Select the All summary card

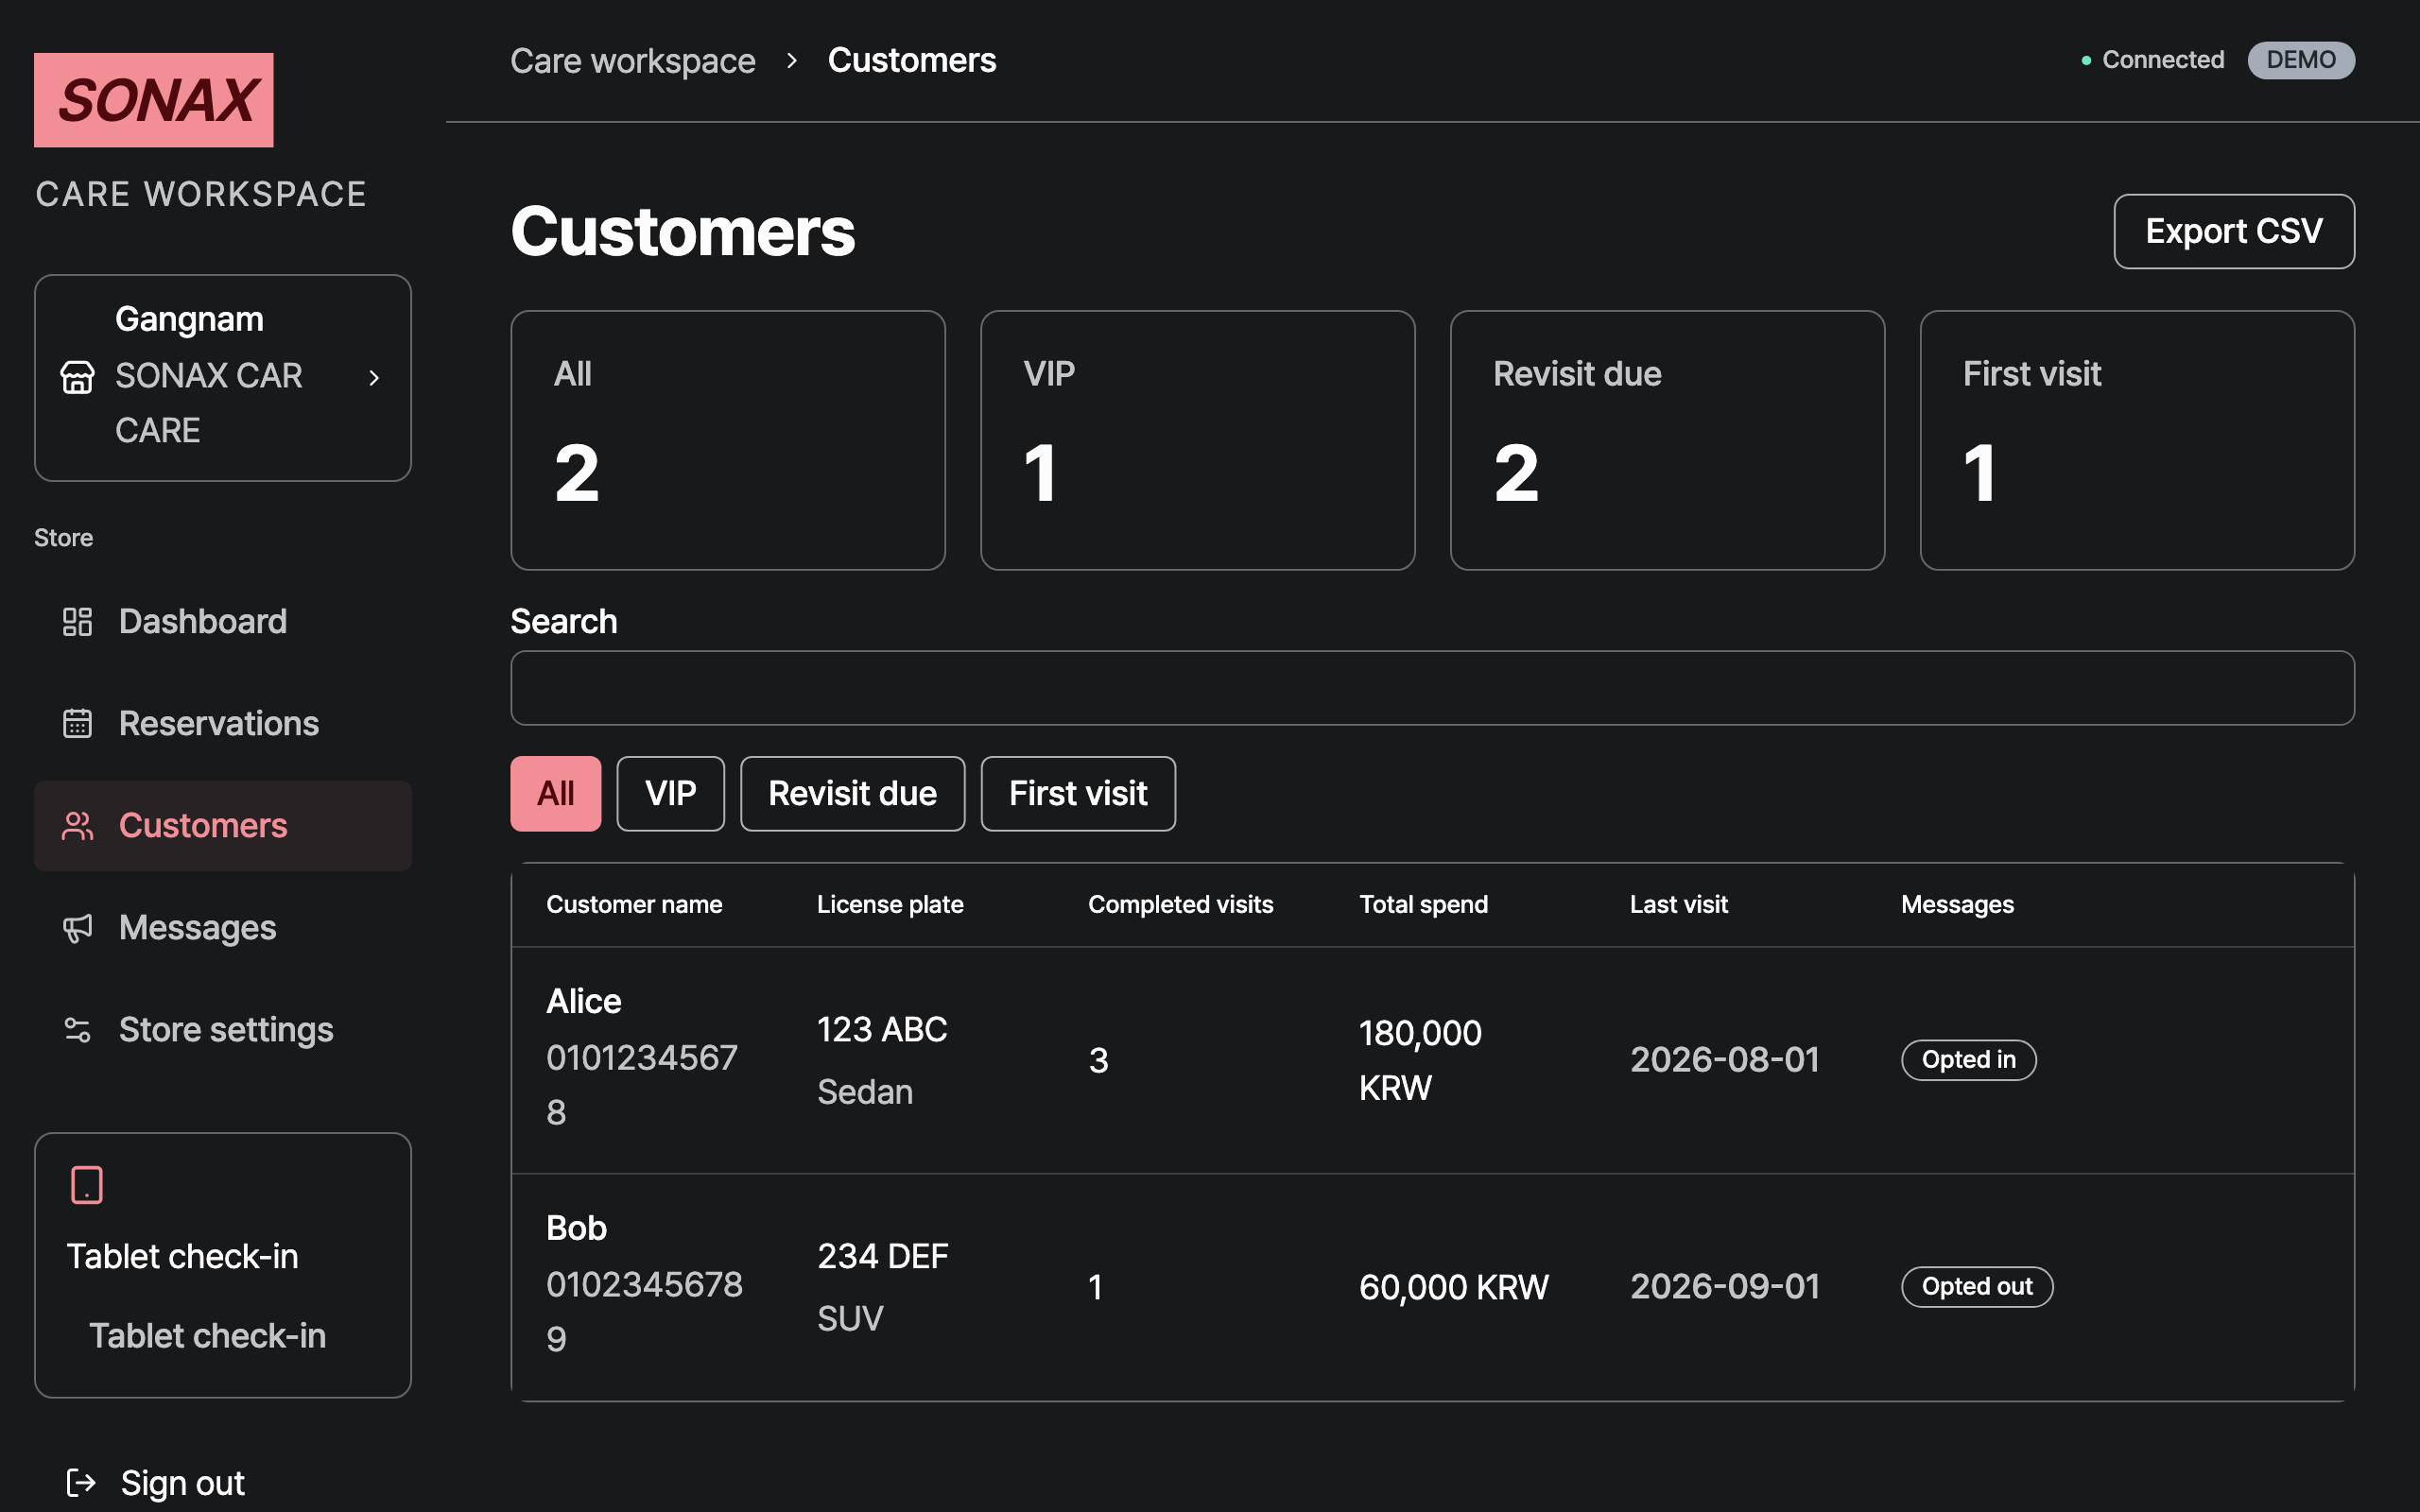pos(728,440)
